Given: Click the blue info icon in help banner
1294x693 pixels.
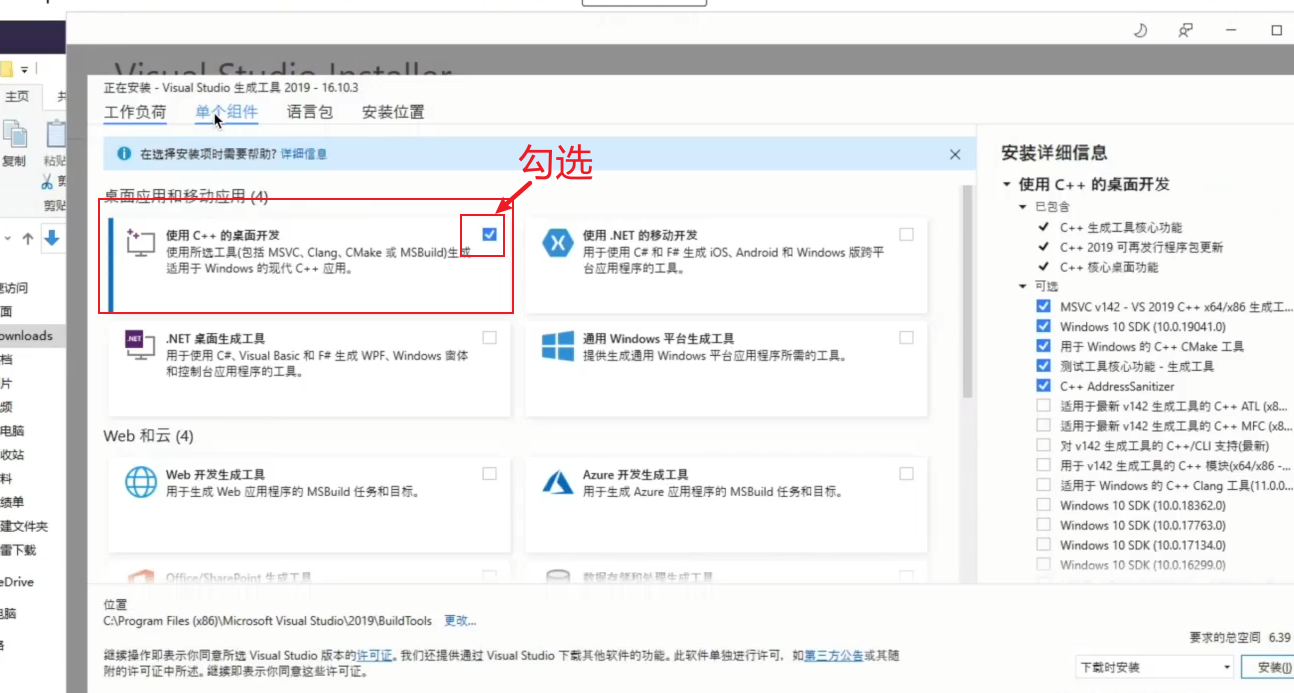Looking at the screenshot, I should tap(124, 154).
